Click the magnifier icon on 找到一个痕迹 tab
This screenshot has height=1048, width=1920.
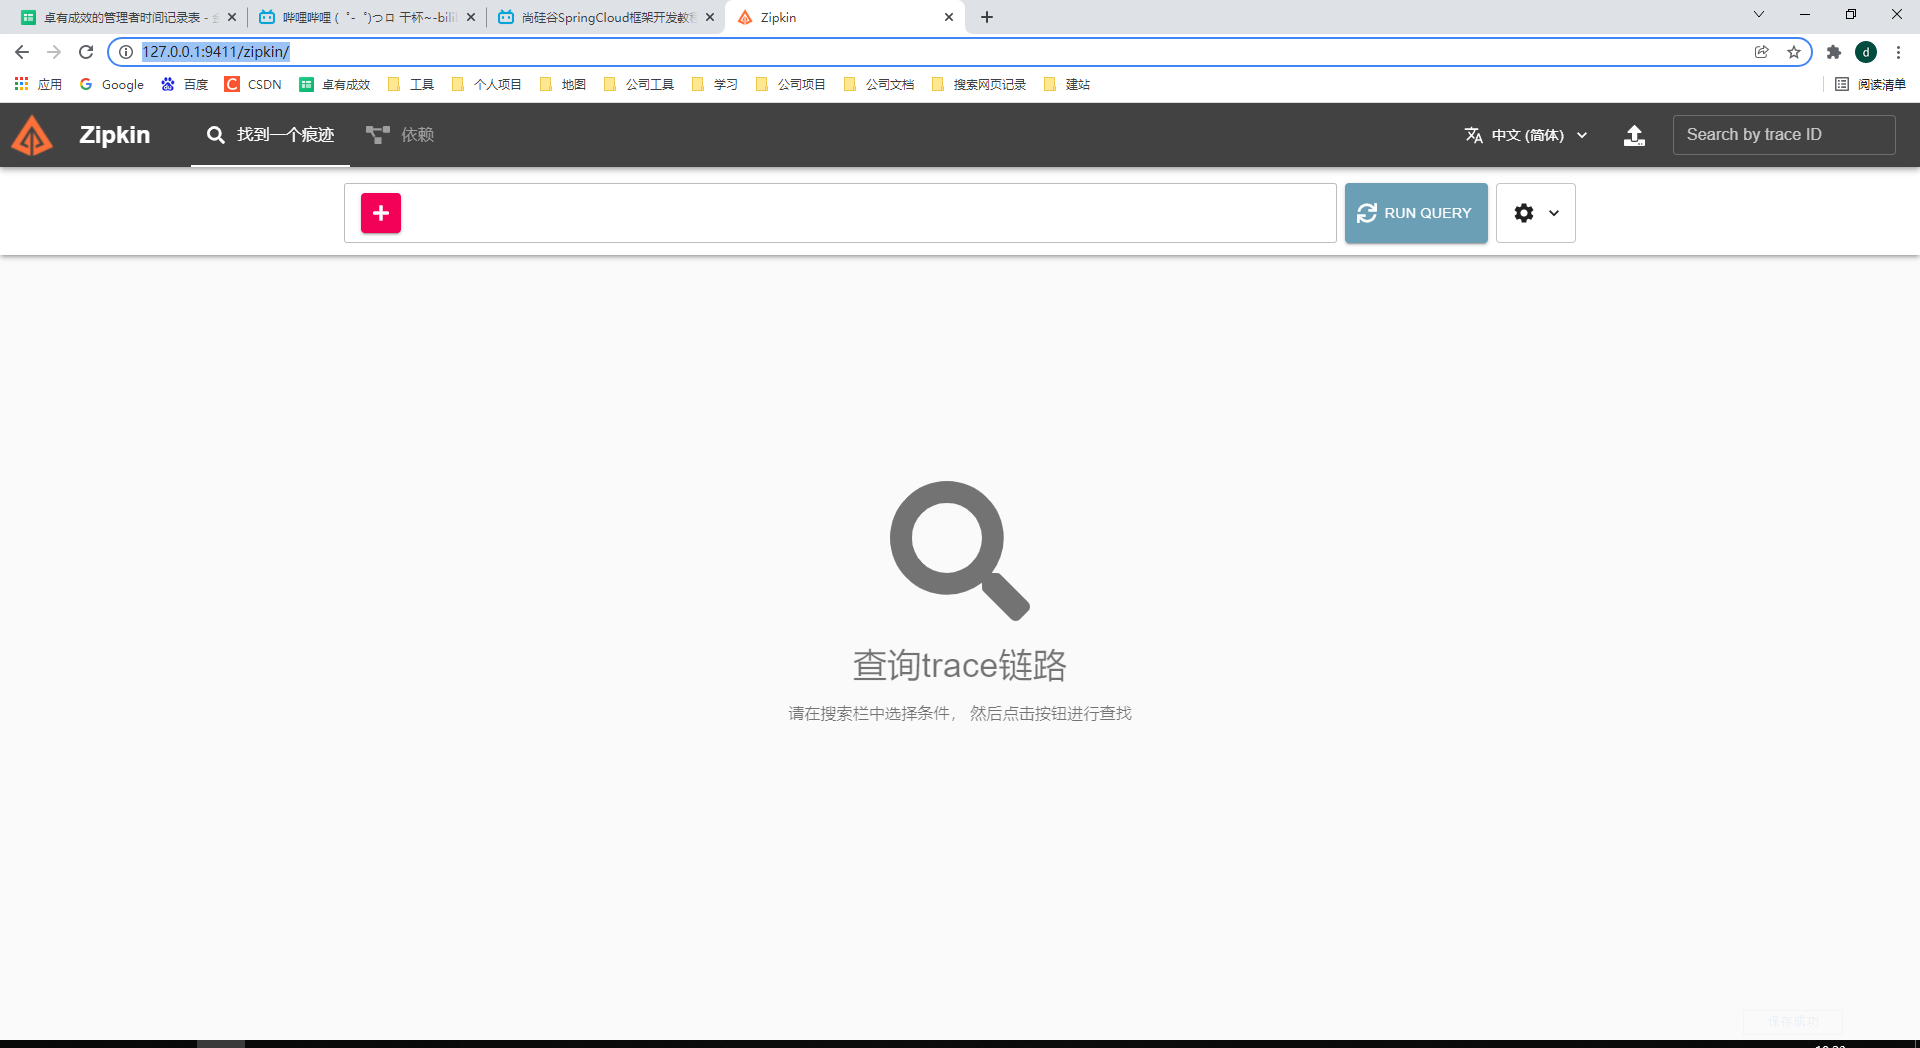(x=216, y=134)
